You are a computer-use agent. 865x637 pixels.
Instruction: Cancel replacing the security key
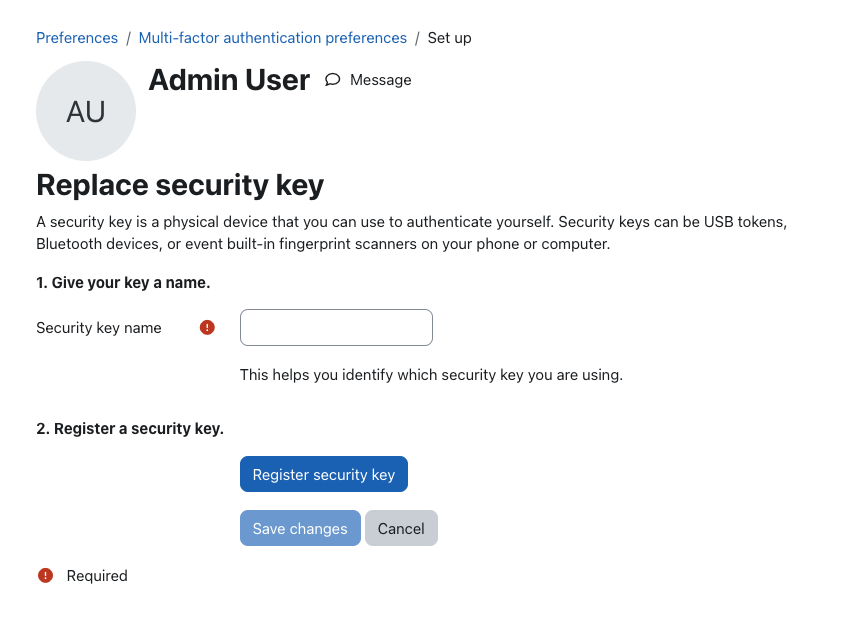click(x=401, y=528)
